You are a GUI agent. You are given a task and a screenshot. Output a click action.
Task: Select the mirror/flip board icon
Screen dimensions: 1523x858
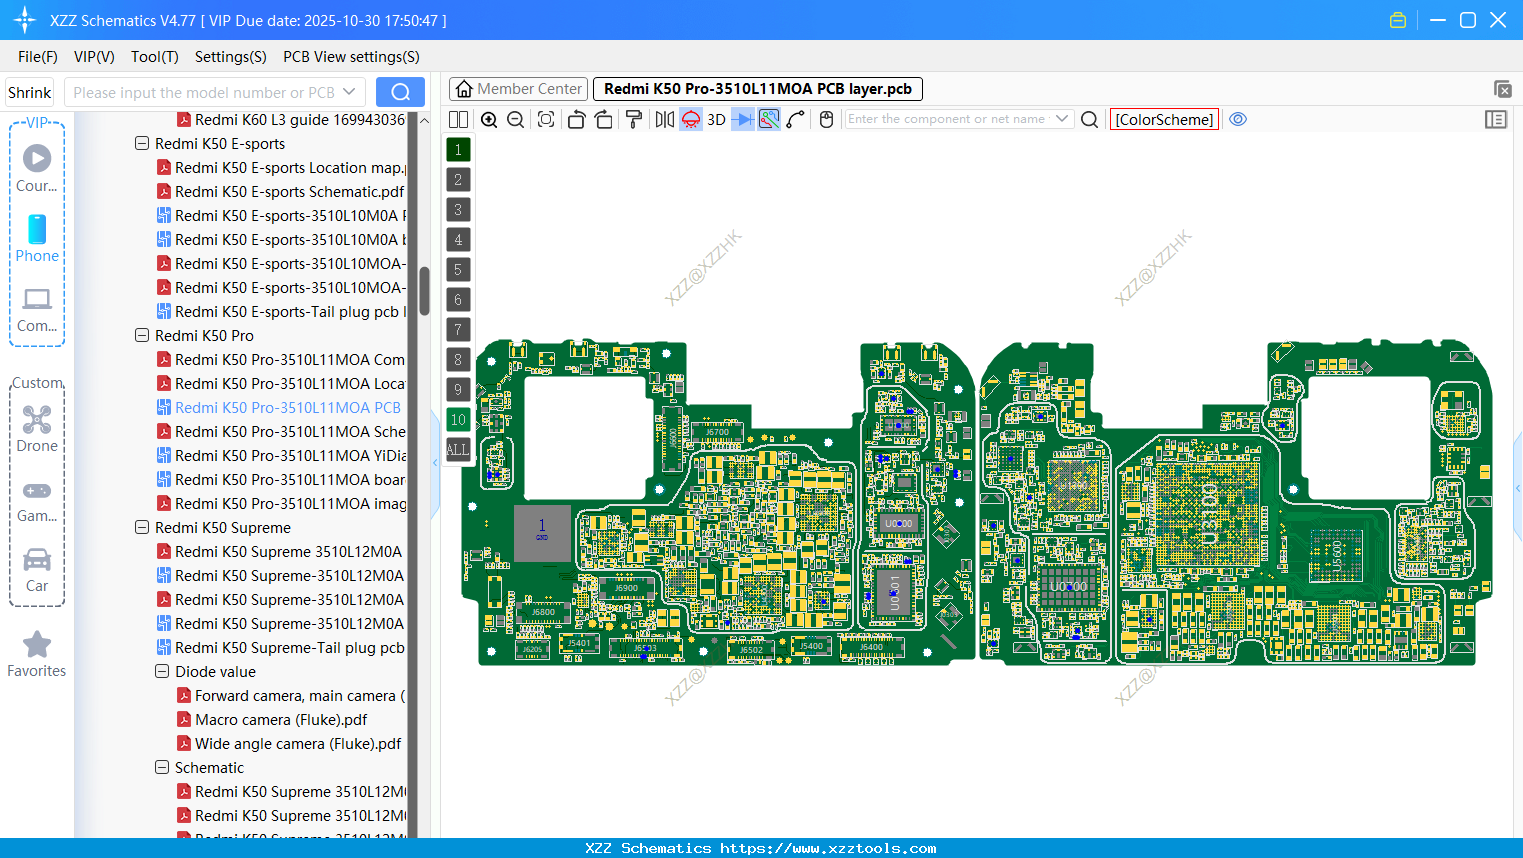(x=663, y=119)
